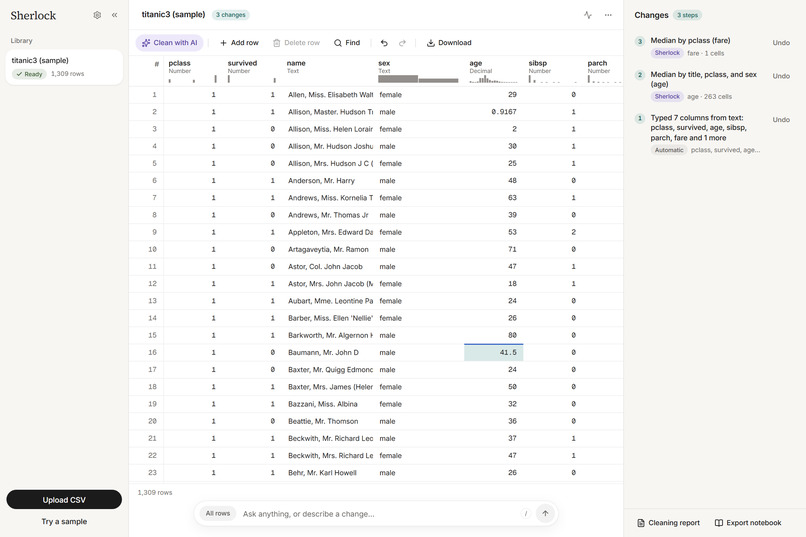
Task: Click the slash command hint icon
Action: 525,513
